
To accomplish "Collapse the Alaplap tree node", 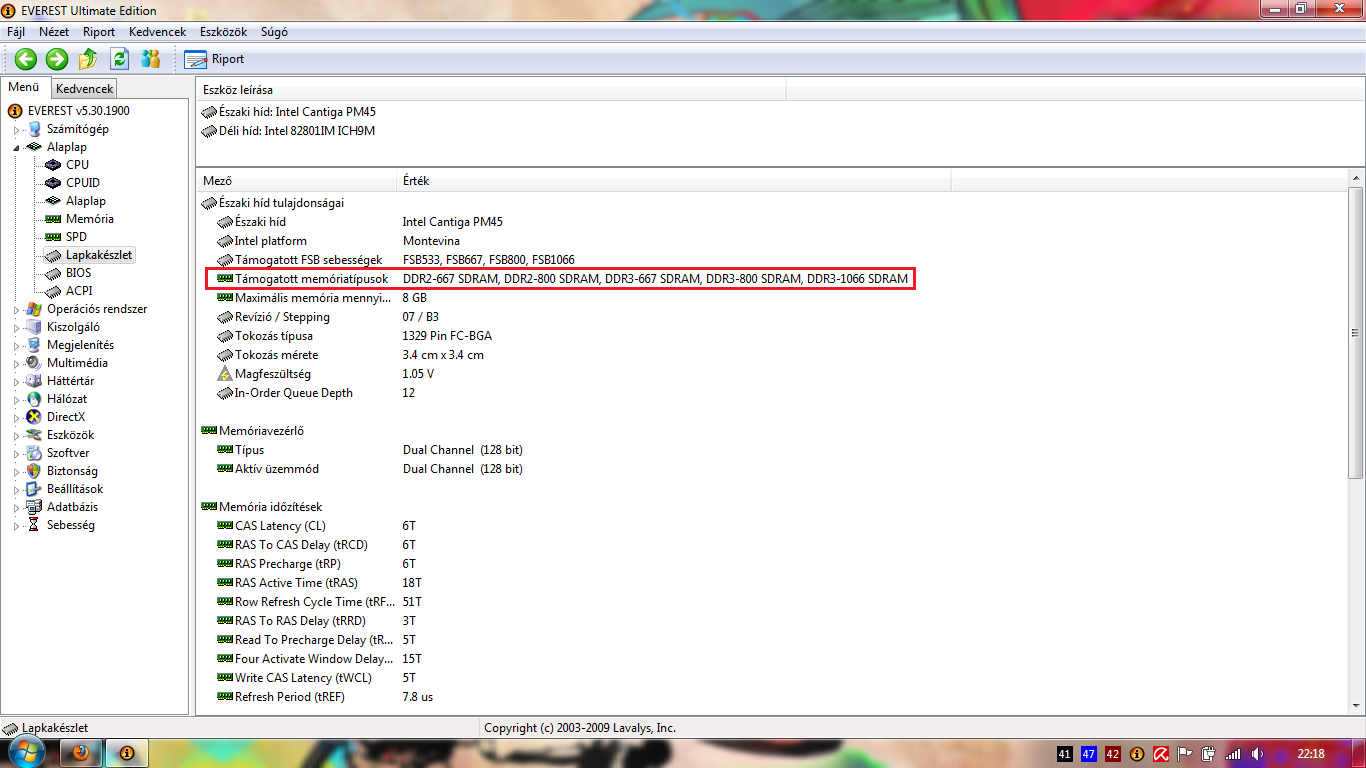I will [16, 147].
